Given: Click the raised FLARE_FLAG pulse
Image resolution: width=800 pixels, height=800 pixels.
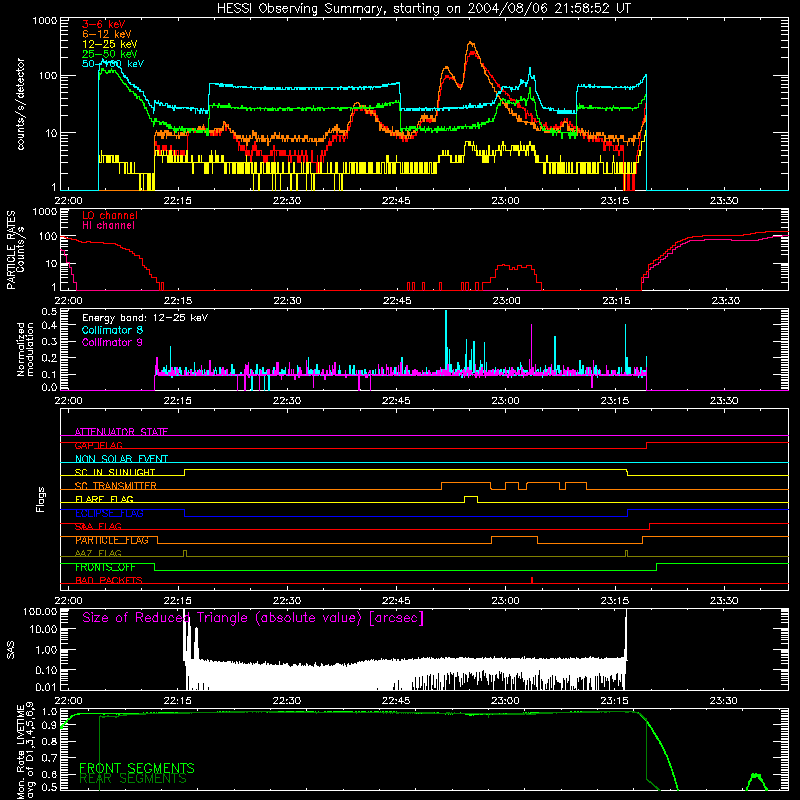Looking at the screenshot, I should click(471, 498).
